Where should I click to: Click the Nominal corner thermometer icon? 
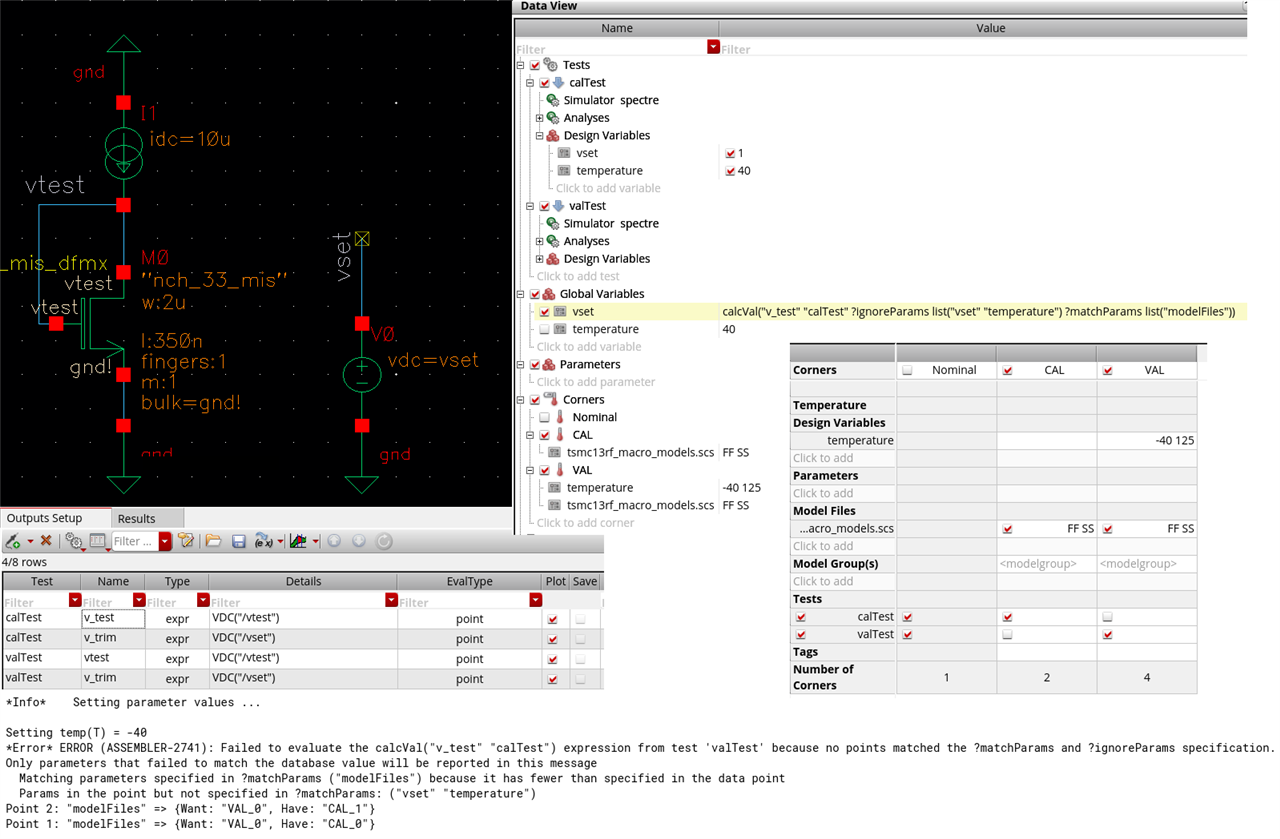(561, 417)
